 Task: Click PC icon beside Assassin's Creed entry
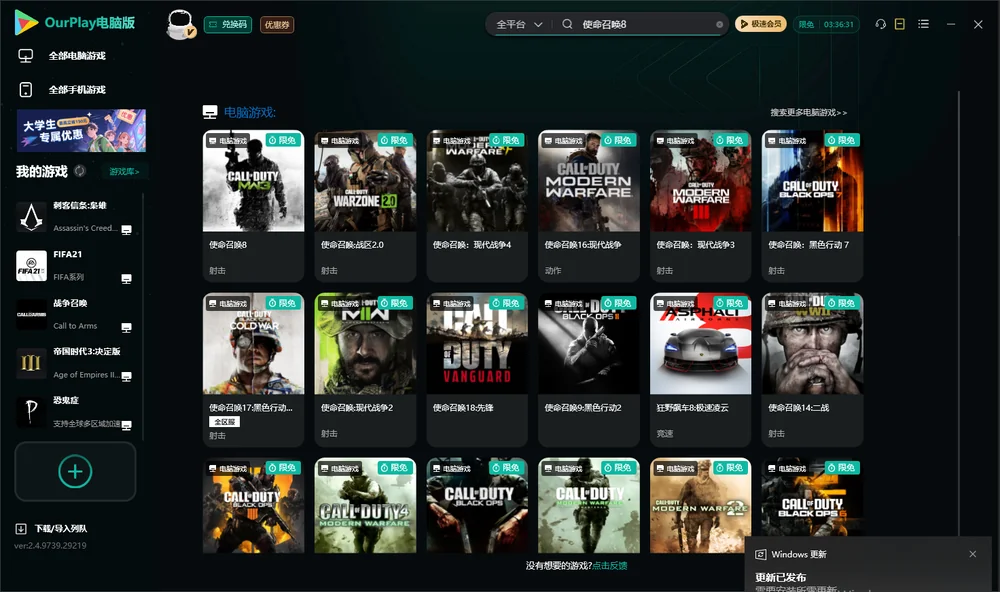click(126, 230)
